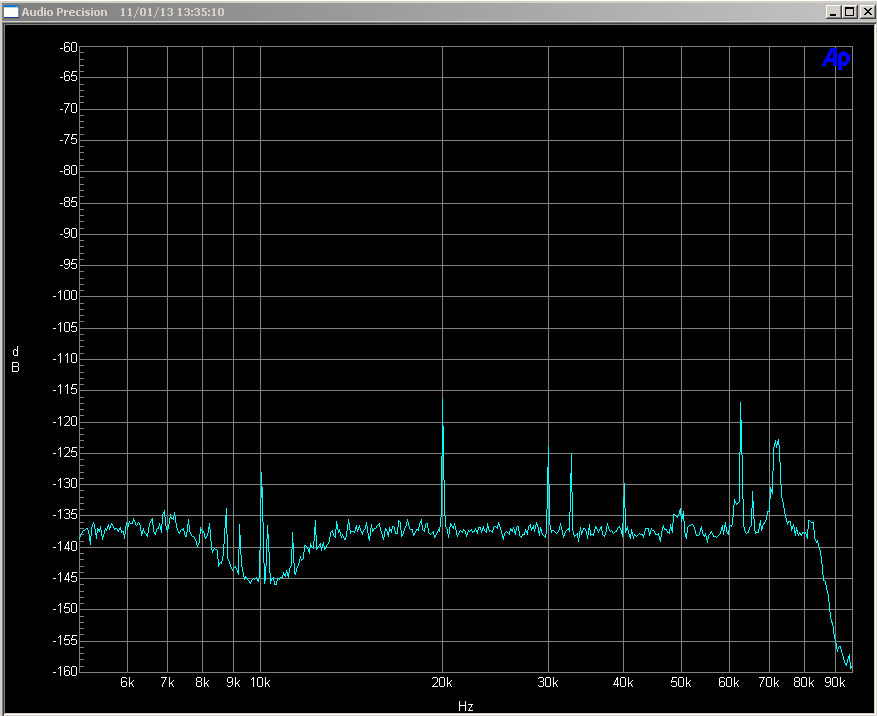Click the 'dB' vertical axis title

point(16,359)
